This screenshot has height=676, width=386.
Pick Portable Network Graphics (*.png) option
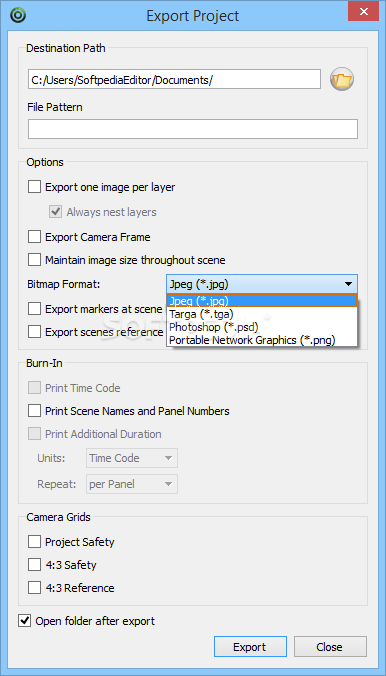(x=262, y=340)
